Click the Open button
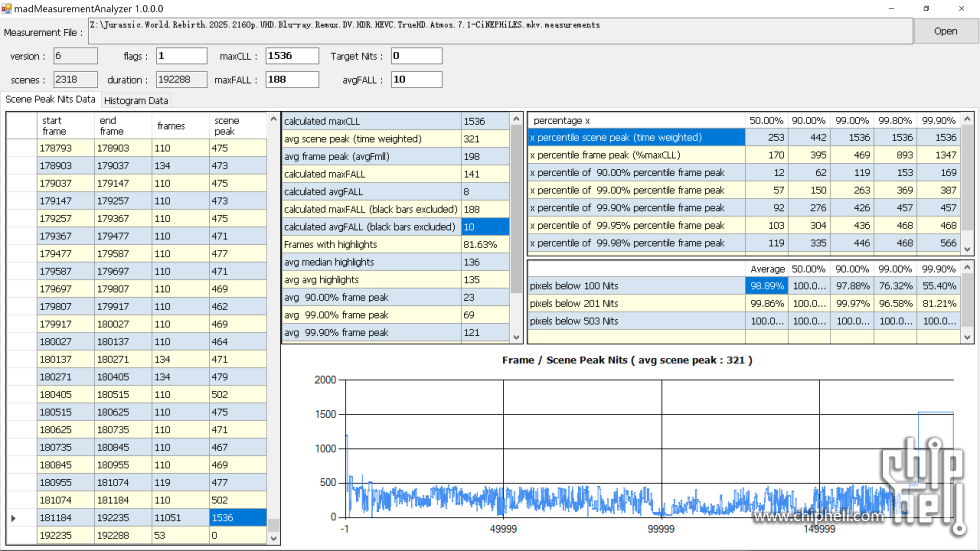Screen dimensions: 980x551 pos(945,31)
